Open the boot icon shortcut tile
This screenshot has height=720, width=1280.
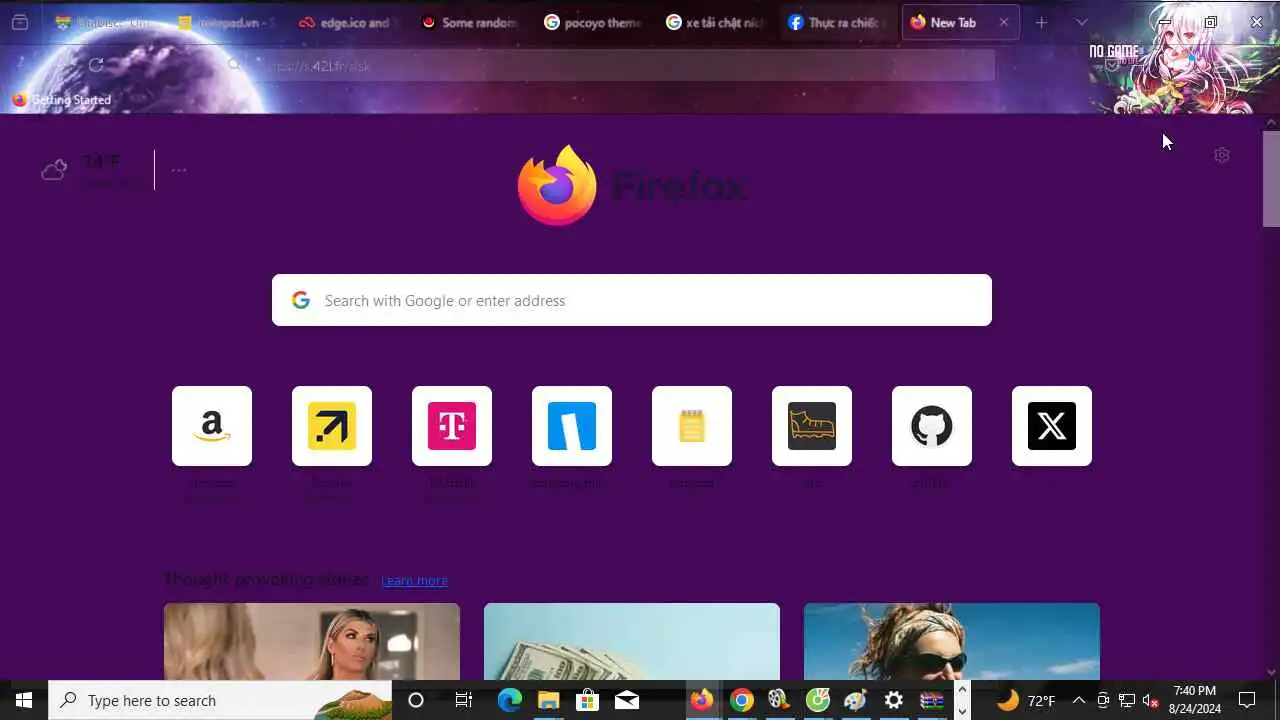coord(812,426)
